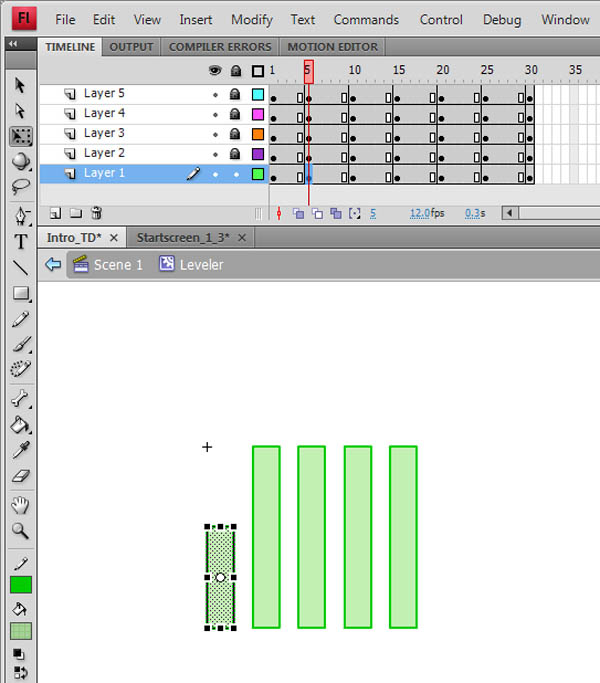Select the Pen tool
This screenshot has height=683, width=600.
tap(20, 216)
